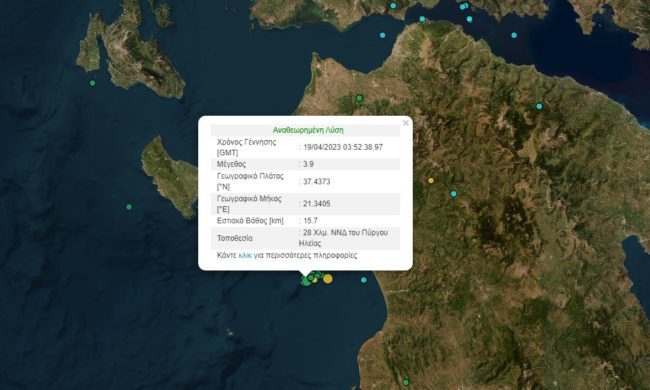Select cyan marker on northern mainland shore
The height and width of the screenshot is (390, 650).
pyautogui.click(x=393, y=5)
